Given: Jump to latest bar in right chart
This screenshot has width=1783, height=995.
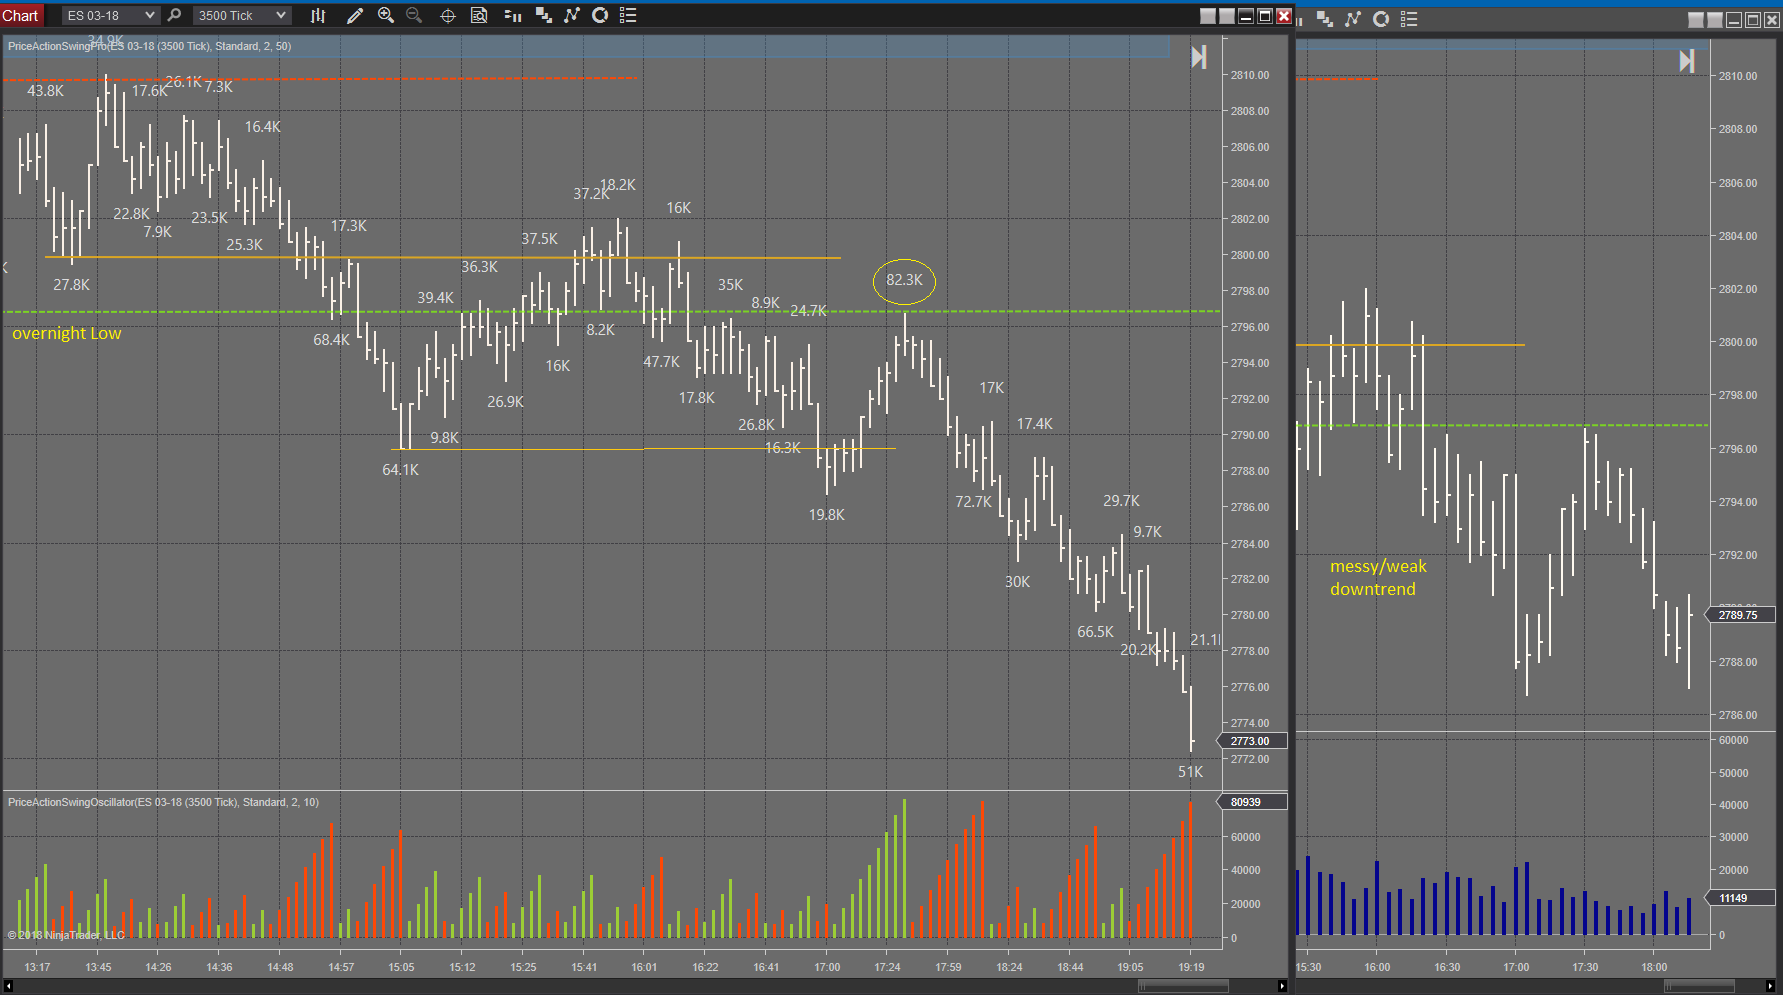Looking at the screenshot, I should point(1687,62).
